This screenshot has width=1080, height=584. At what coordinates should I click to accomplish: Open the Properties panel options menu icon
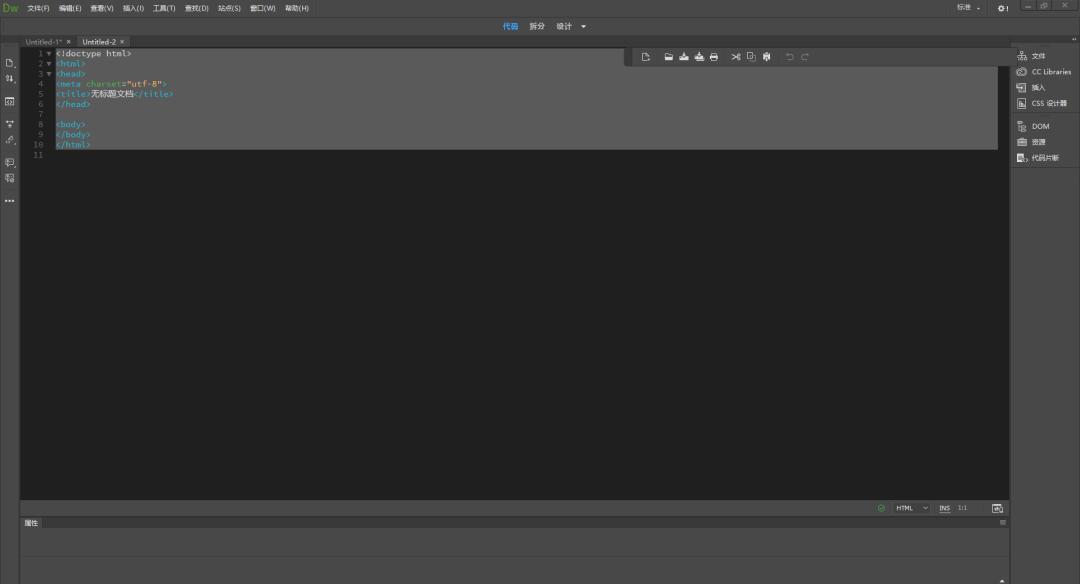point(1003,523)
